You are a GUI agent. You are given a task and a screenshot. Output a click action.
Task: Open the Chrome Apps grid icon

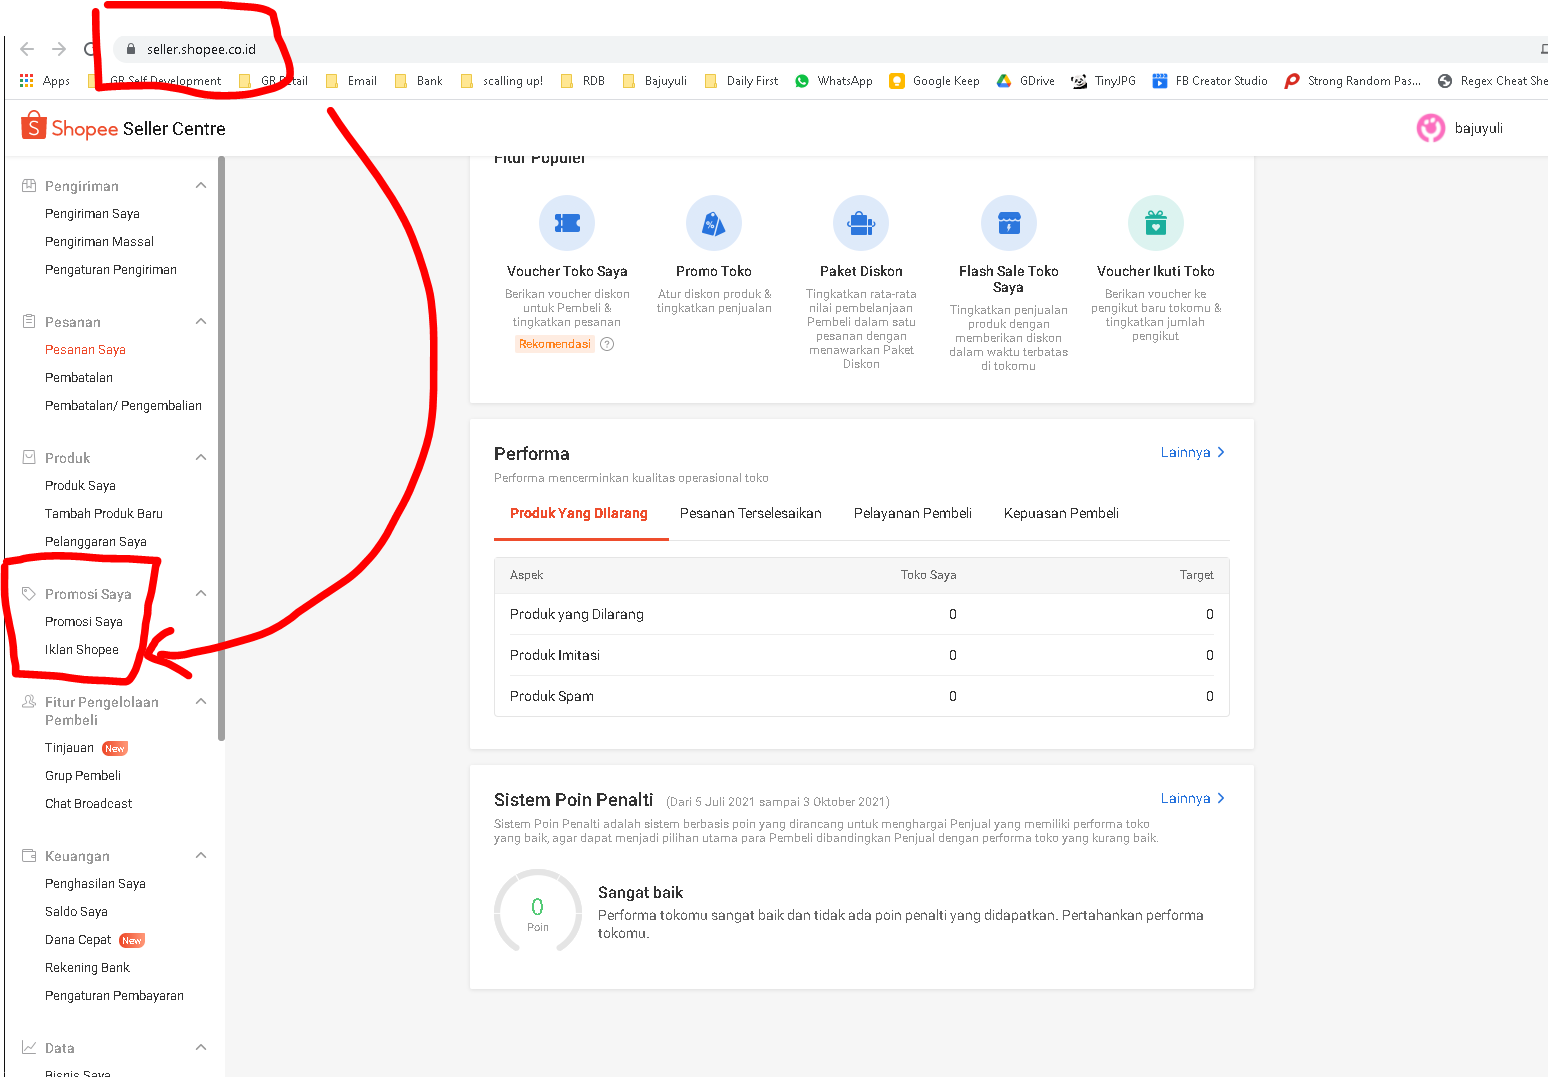click(27, 81)
